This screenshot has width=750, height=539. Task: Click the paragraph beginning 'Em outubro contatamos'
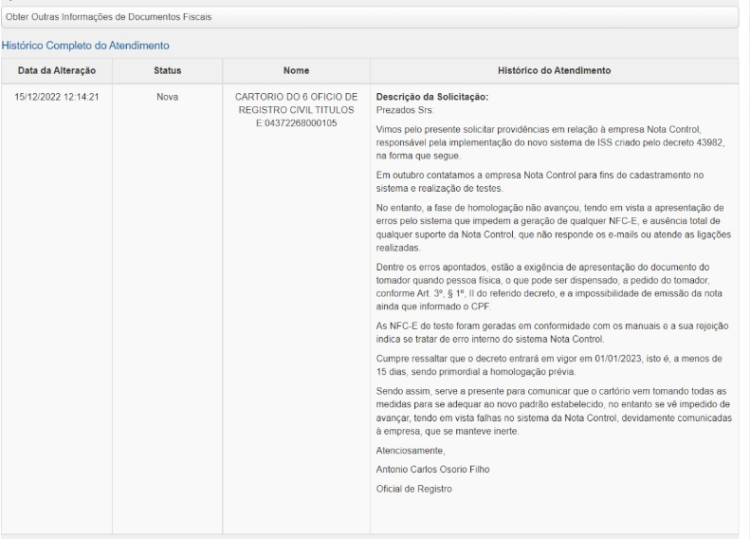540,182
